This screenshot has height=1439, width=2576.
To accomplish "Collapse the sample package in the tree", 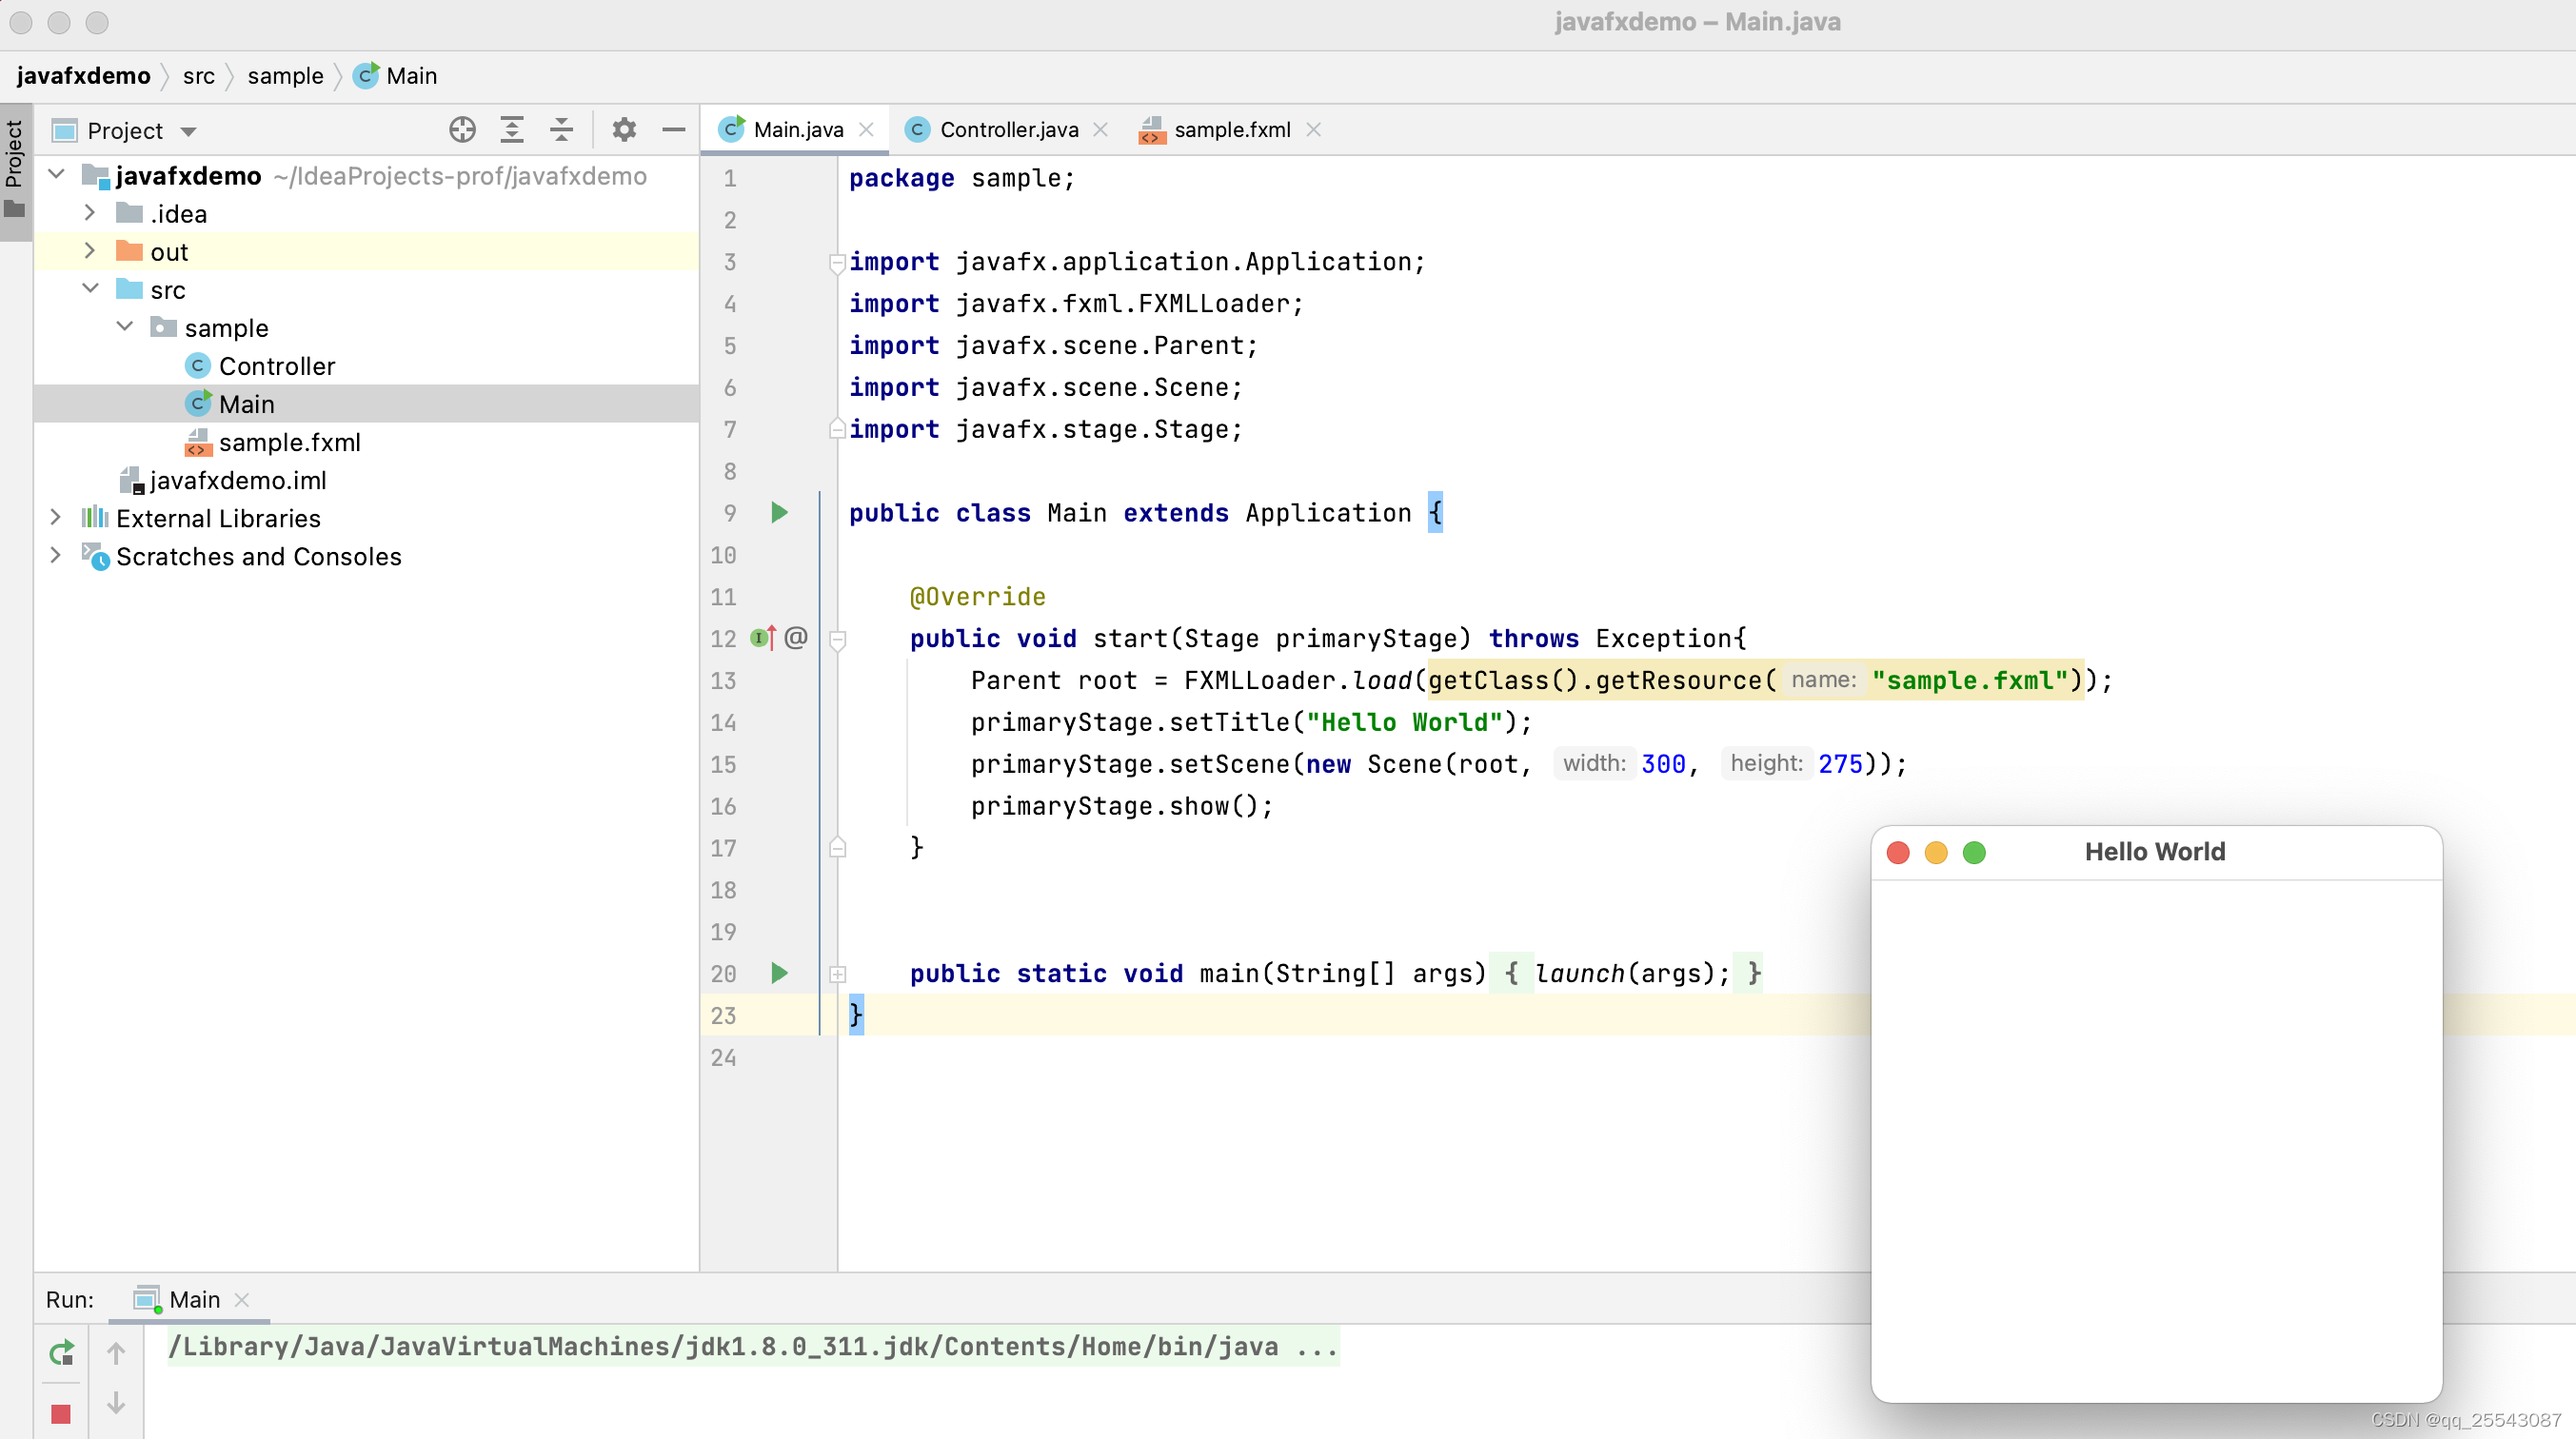I will [x=125, y=327].
